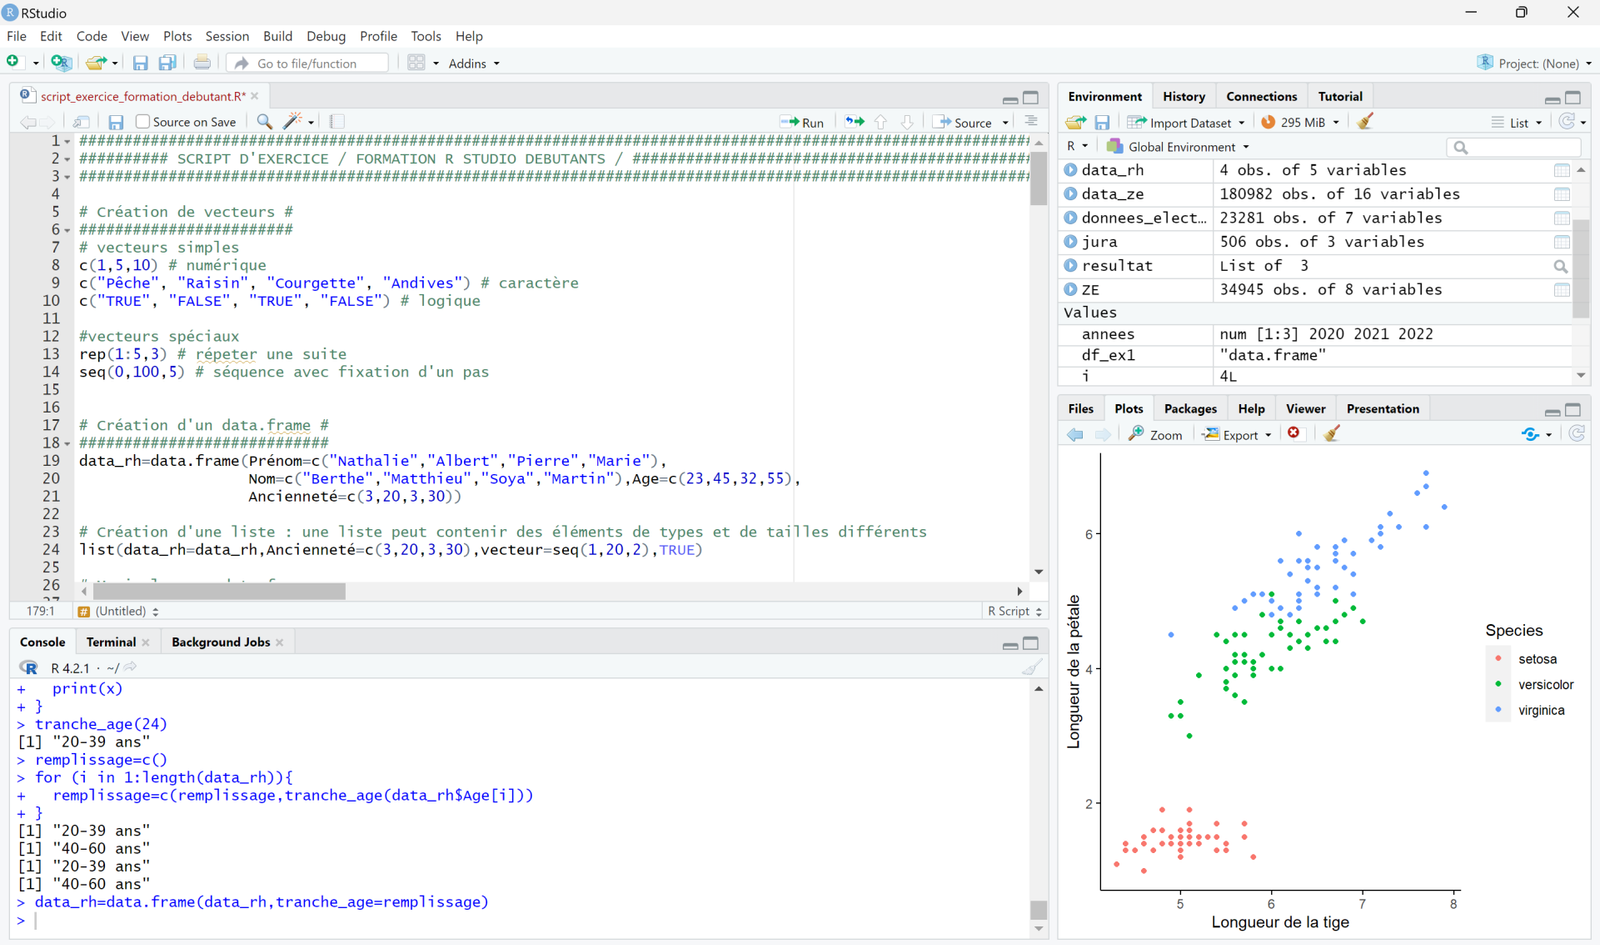Click the go to next section arrow
1600x945 pixels.
(907, 122)
